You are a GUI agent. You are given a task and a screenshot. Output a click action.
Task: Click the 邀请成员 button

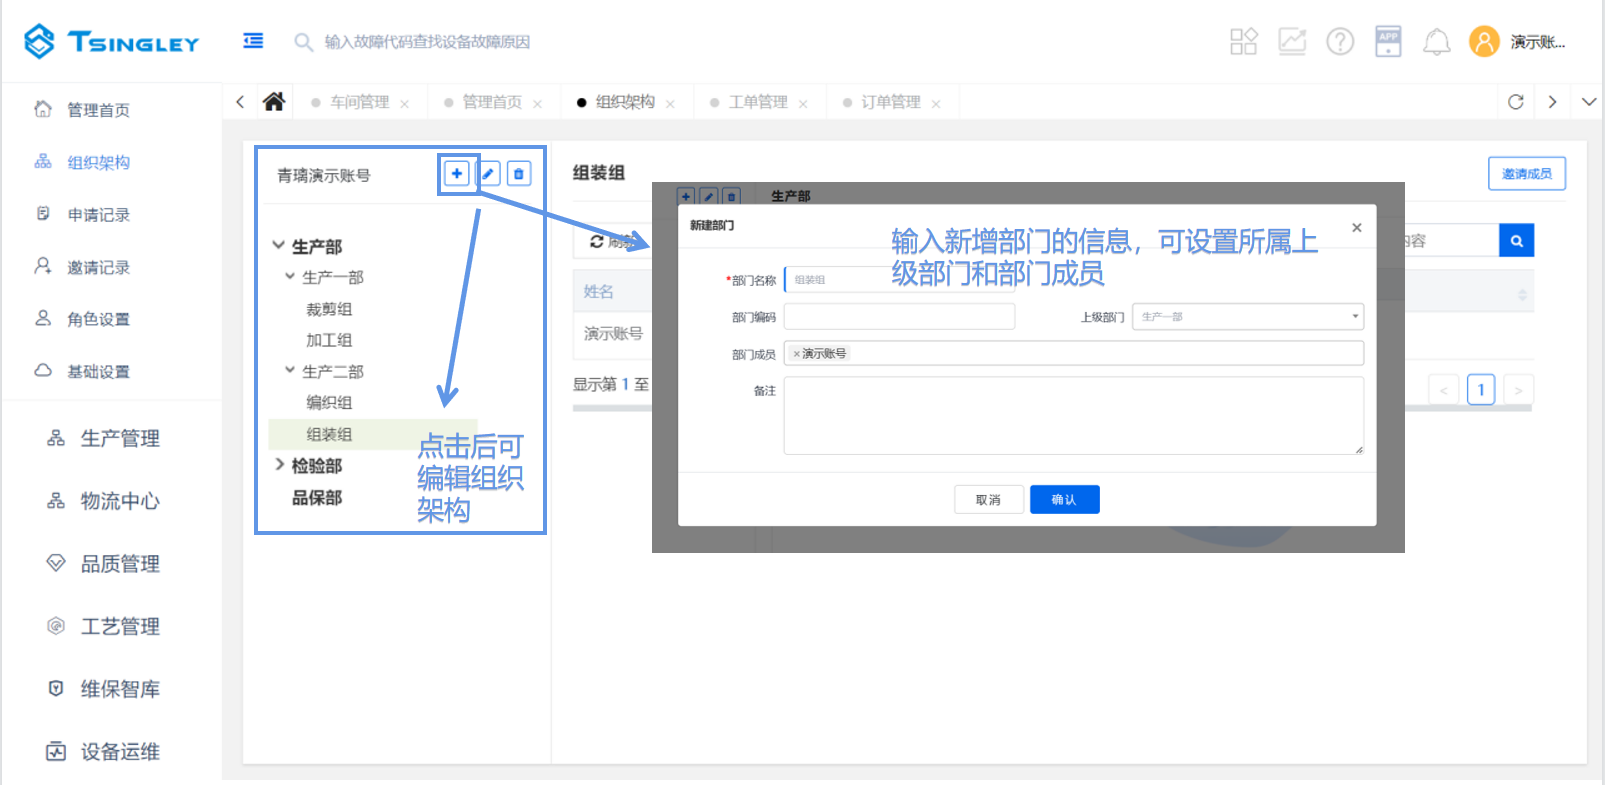coord(1526,174)
